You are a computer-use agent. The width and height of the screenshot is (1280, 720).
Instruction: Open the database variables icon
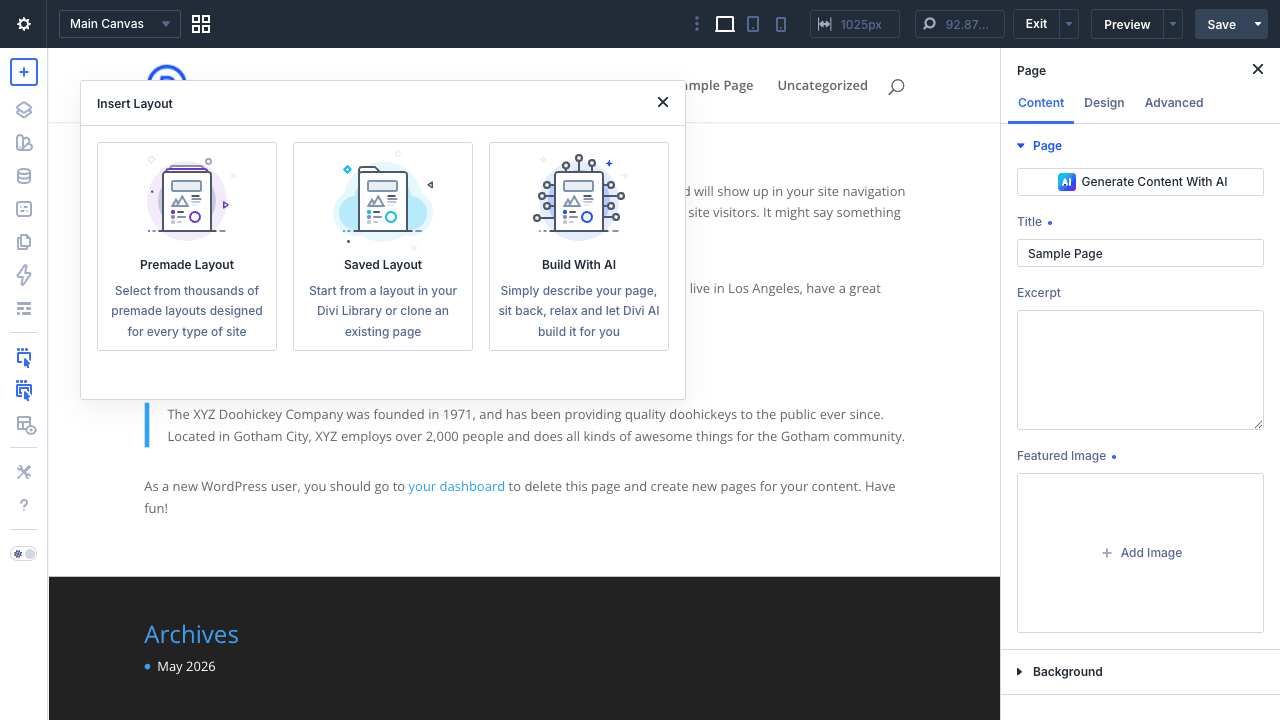24,176
